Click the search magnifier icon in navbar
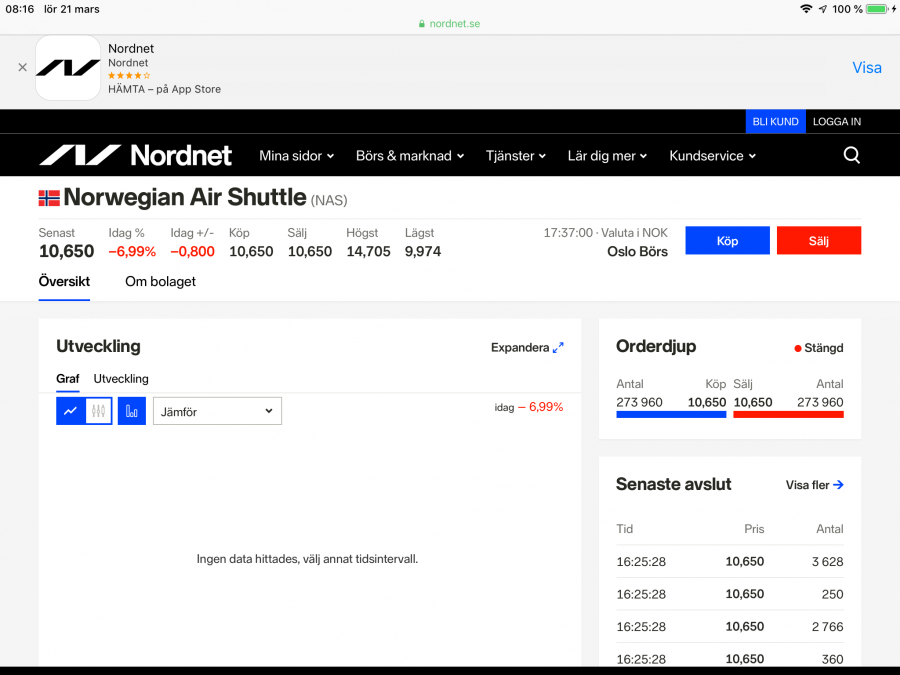This screenshot has height=675, width=900. point(851,155)
